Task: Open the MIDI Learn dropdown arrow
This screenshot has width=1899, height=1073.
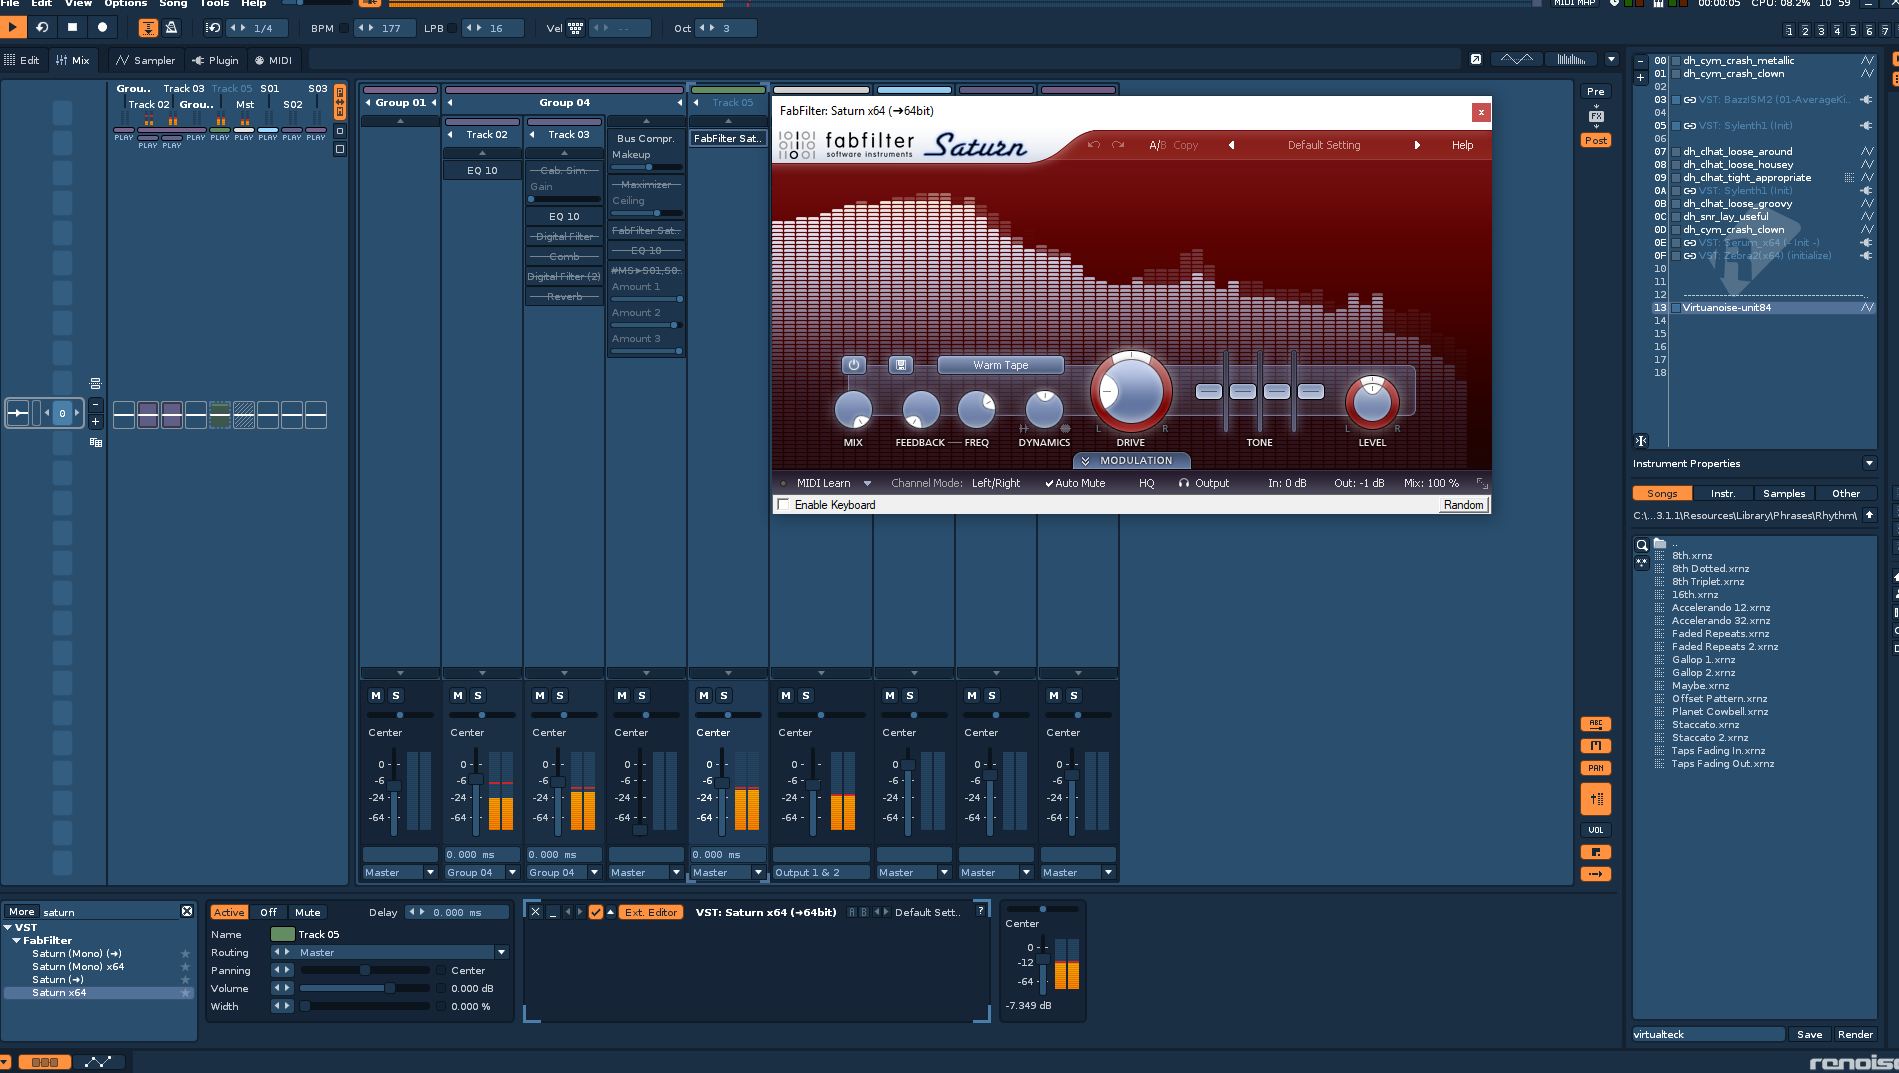Action: point(867,483)
